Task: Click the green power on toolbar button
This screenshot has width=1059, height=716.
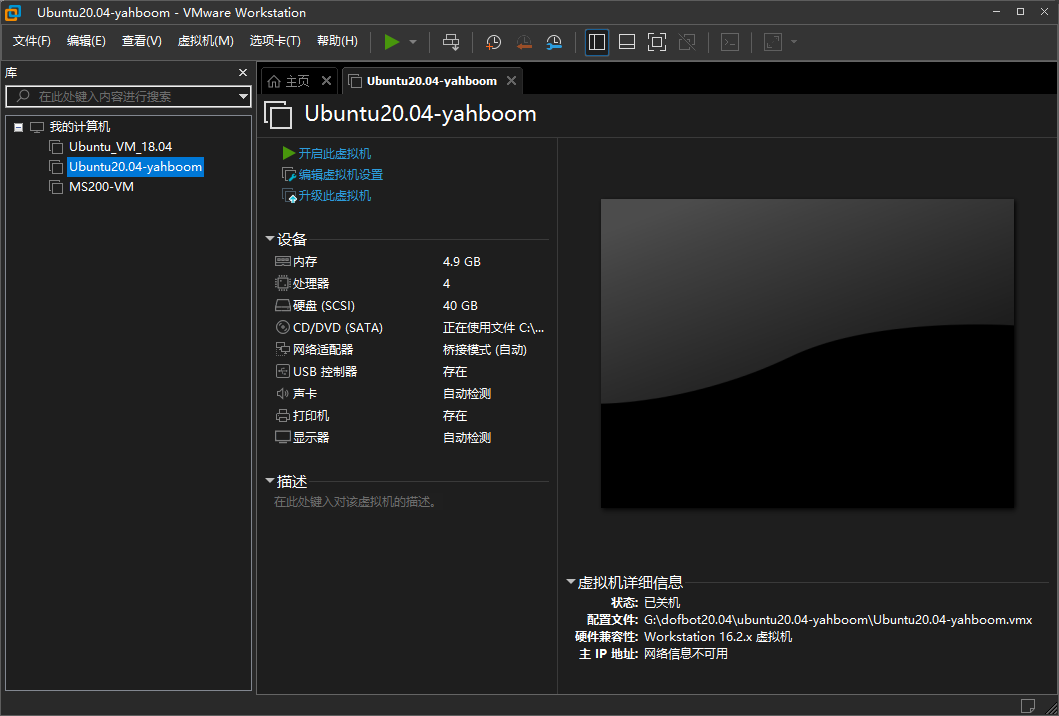Action: coord(391,42)
